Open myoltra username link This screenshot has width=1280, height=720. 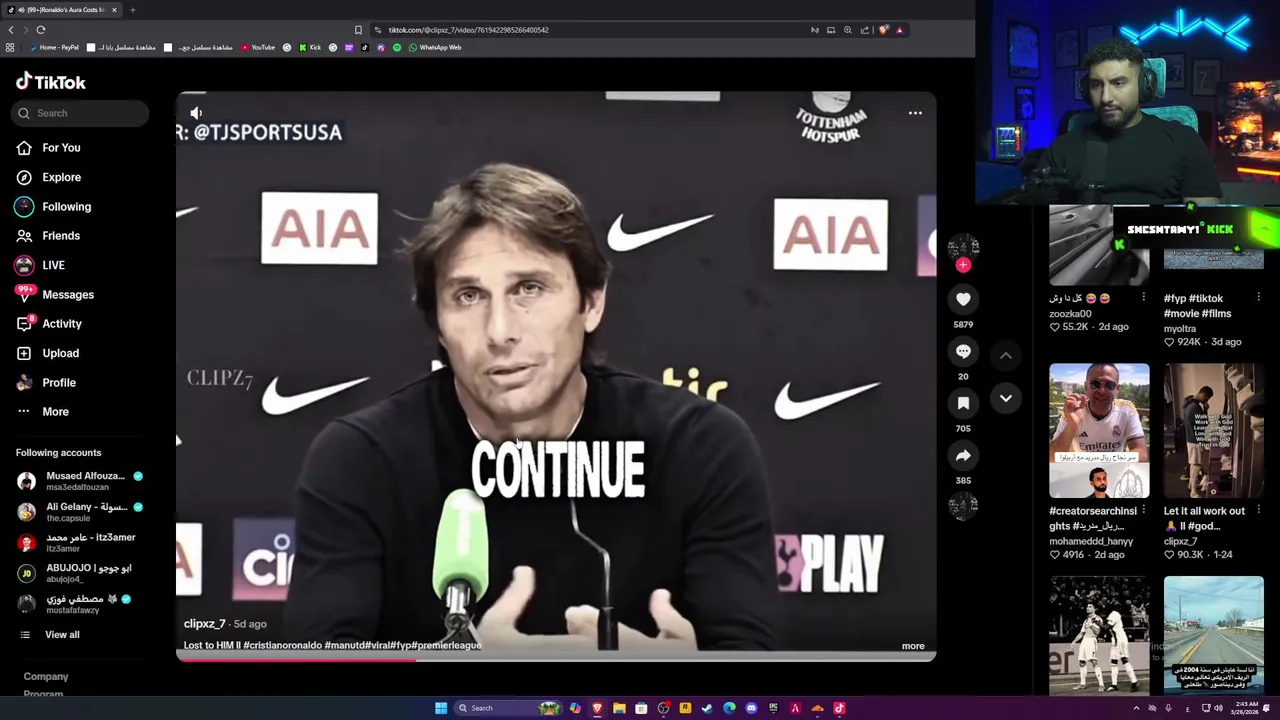tap(1180, 329)
